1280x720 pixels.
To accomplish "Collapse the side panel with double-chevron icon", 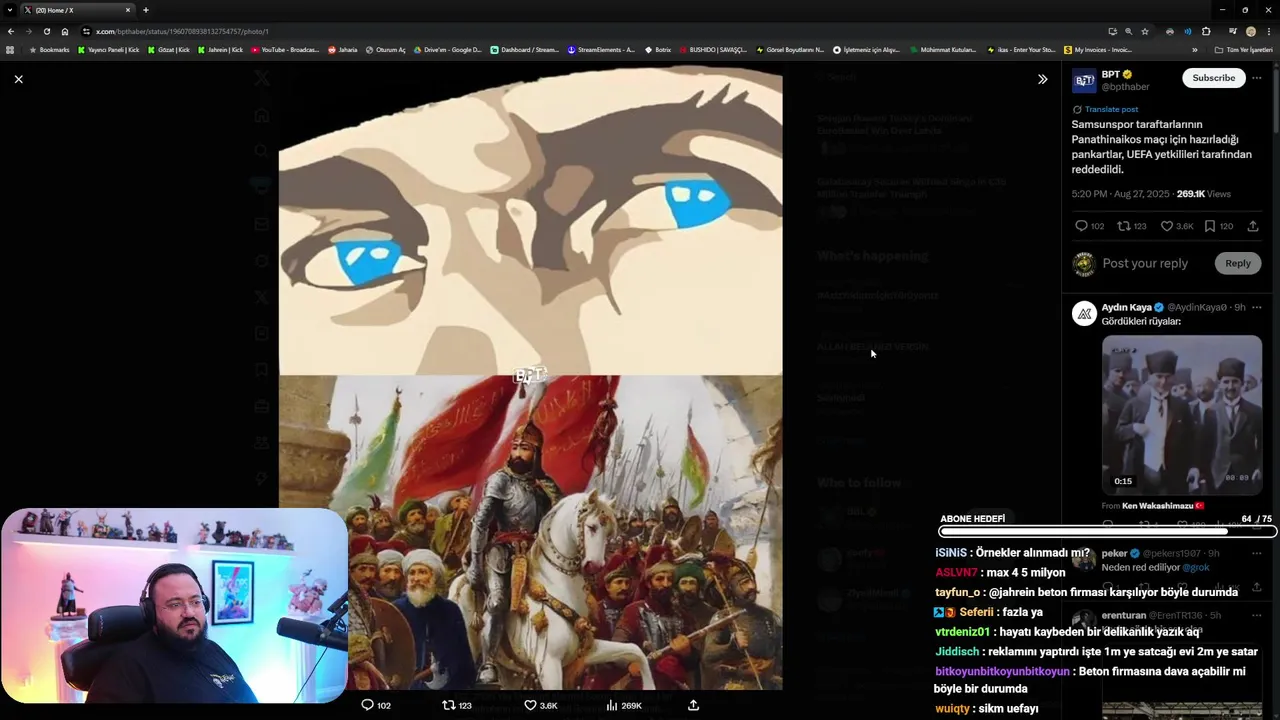I will (1042, 79).
